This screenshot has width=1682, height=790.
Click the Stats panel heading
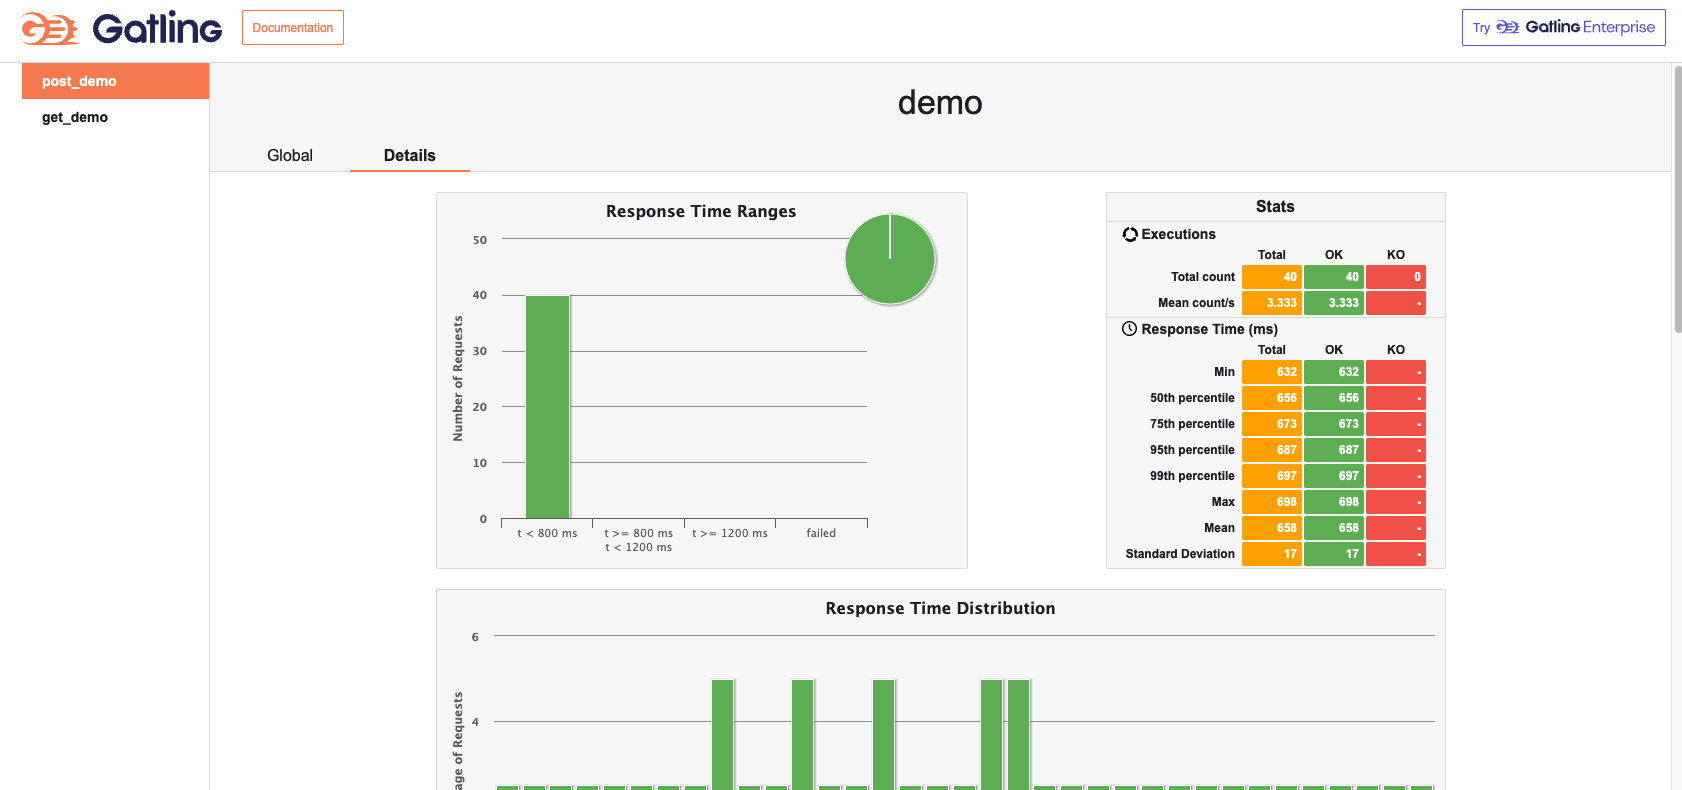pyautogui.click(x=1275, y=207)
